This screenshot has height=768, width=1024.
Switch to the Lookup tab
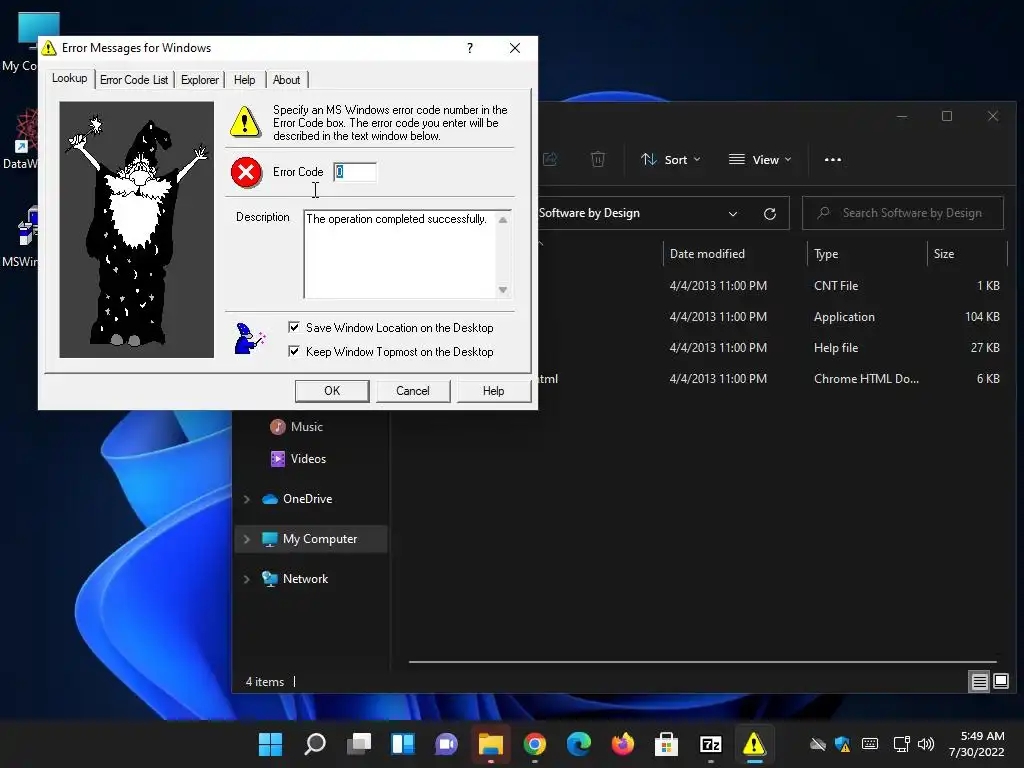click(x=69, y=78)
